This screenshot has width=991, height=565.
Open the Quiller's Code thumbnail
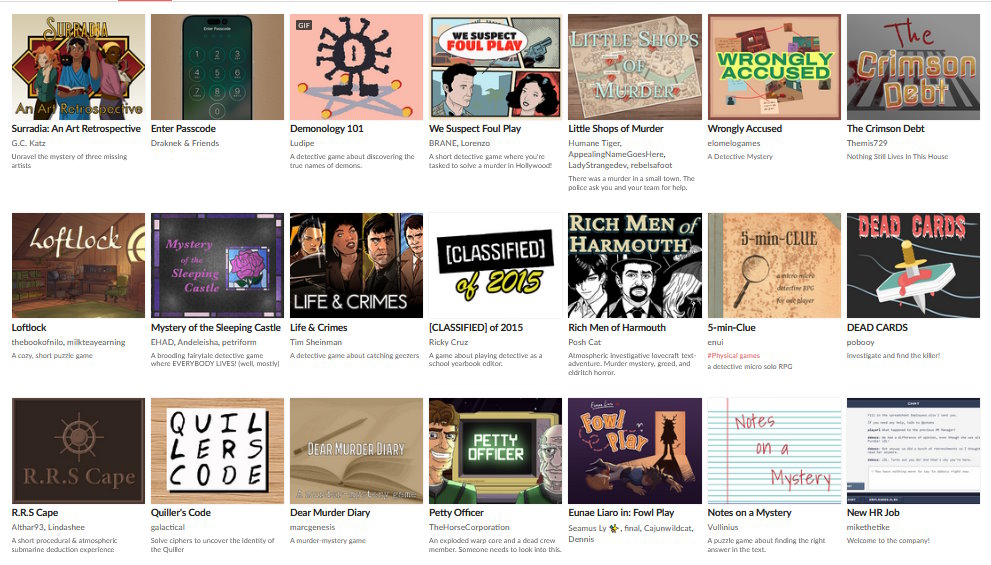coord(217,451)
